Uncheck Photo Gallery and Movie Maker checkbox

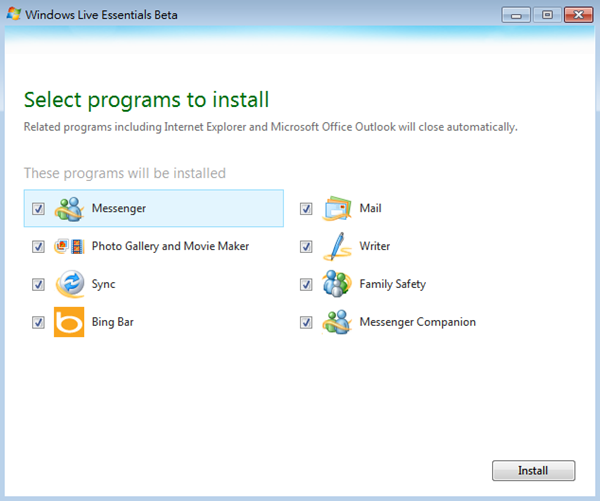coord(38,246)
